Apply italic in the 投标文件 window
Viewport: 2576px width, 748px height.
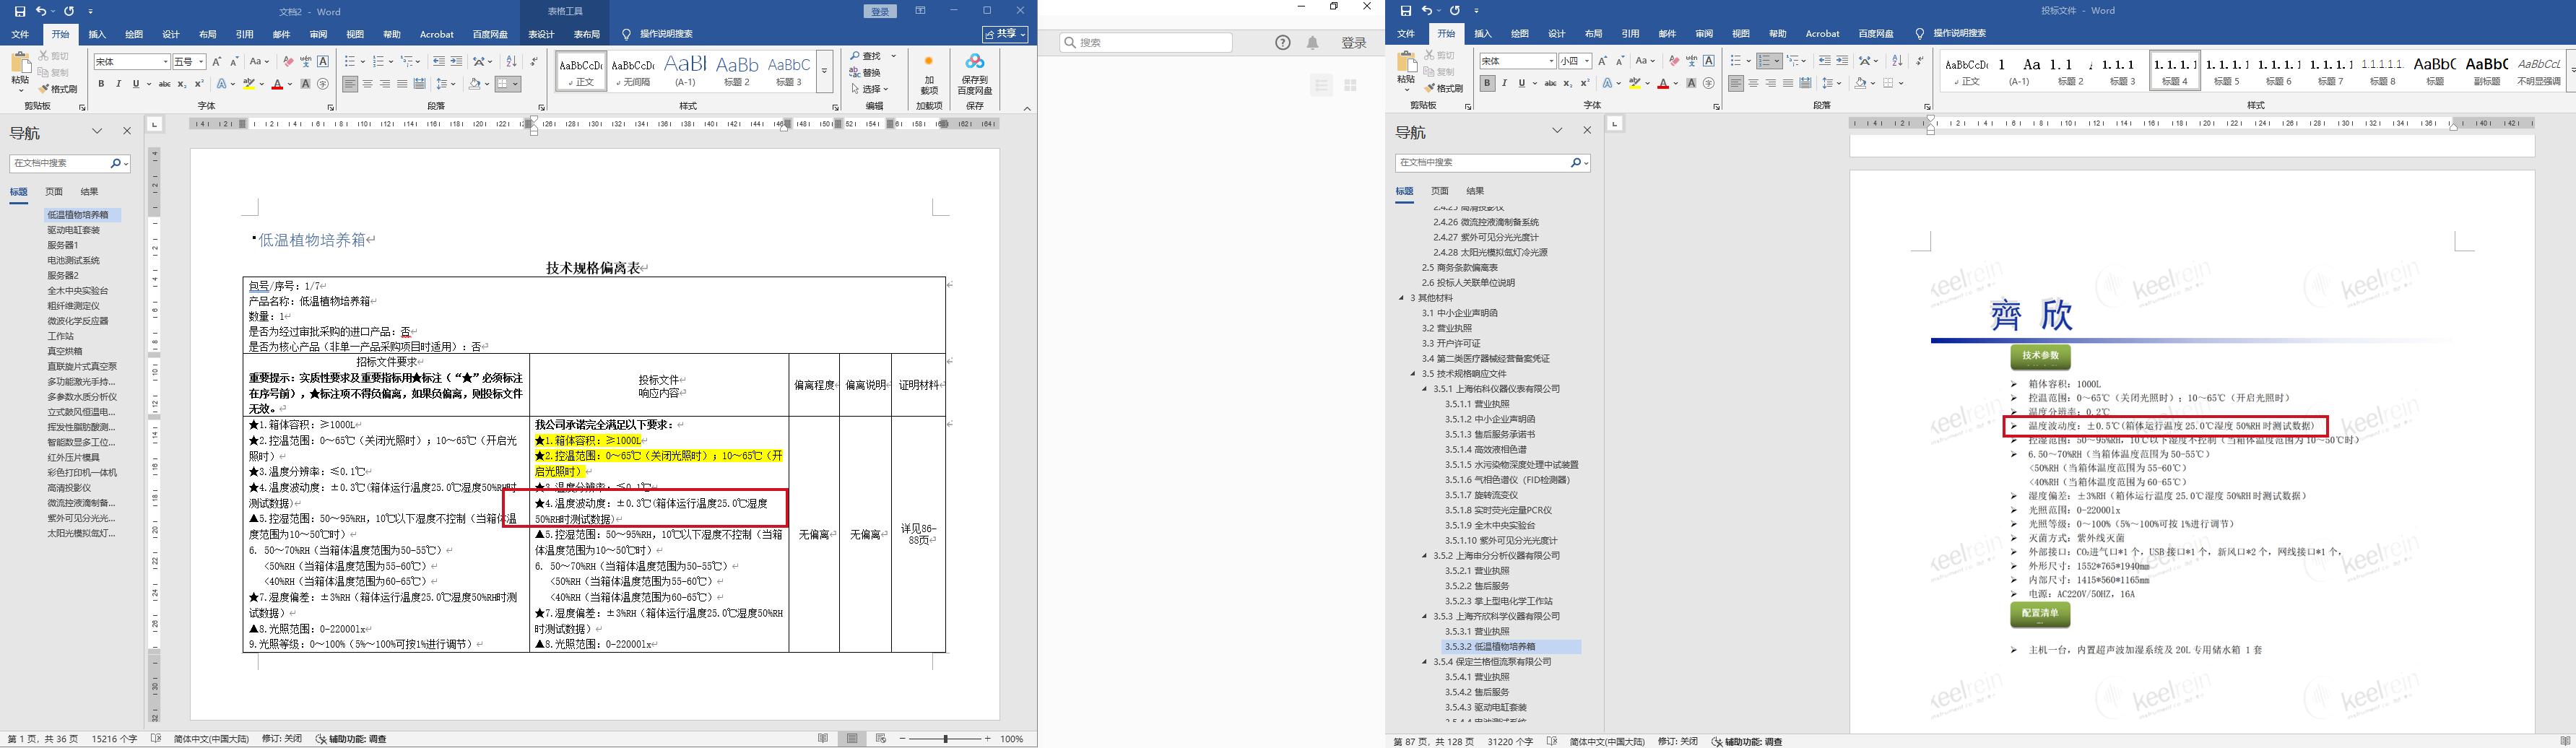point(1504,84)
